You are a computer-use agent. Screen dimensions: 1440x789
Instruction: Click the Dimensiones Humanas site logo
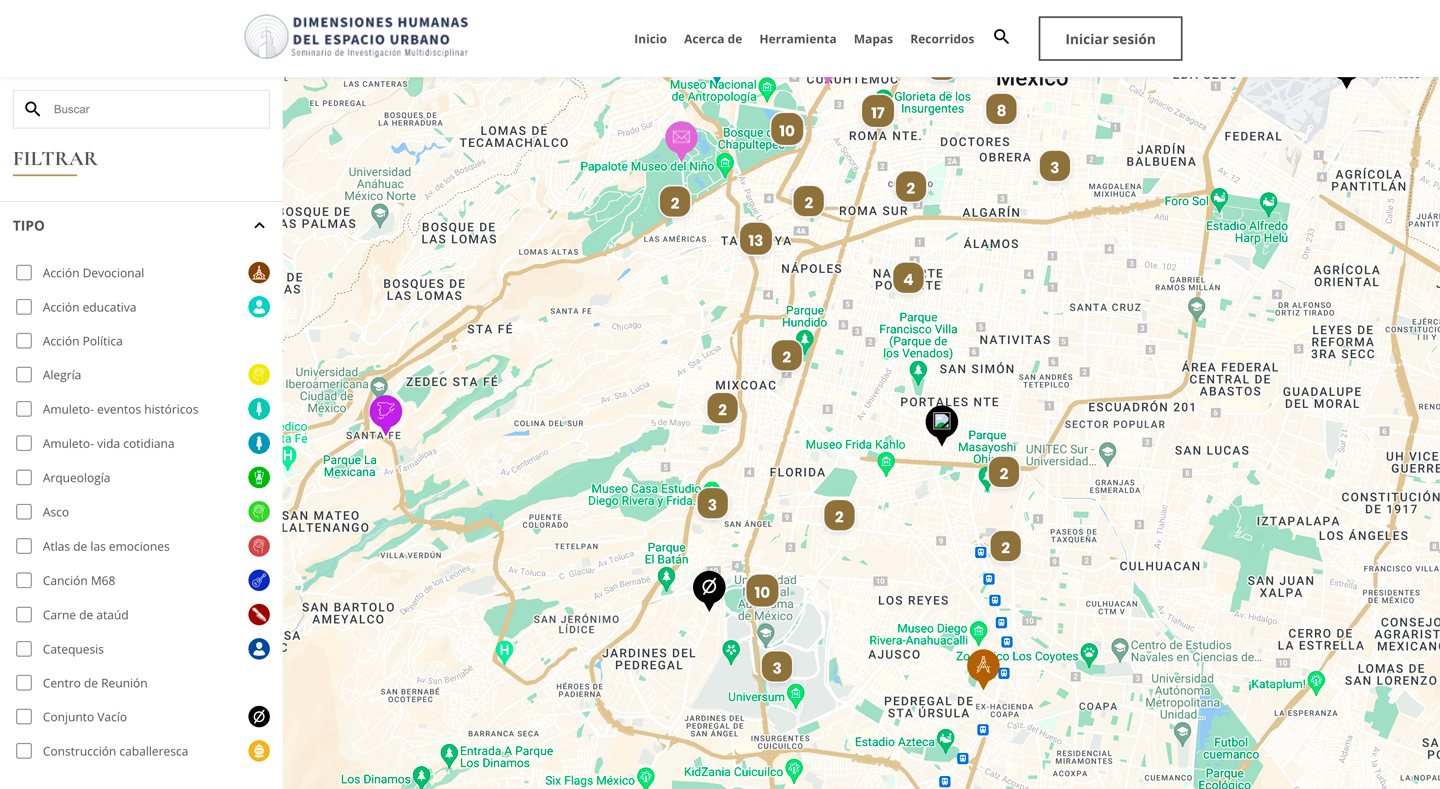point(357,37)
